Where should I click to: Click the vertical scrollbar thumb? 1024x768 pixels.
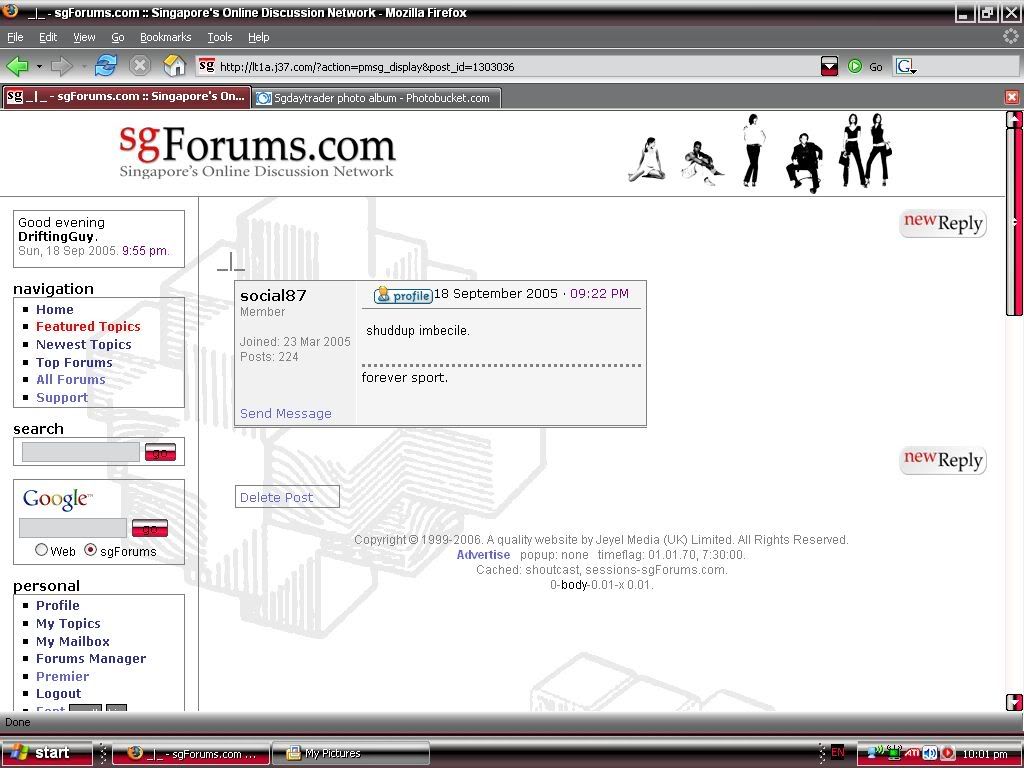pyautogui.click(x=1014, y=222)
